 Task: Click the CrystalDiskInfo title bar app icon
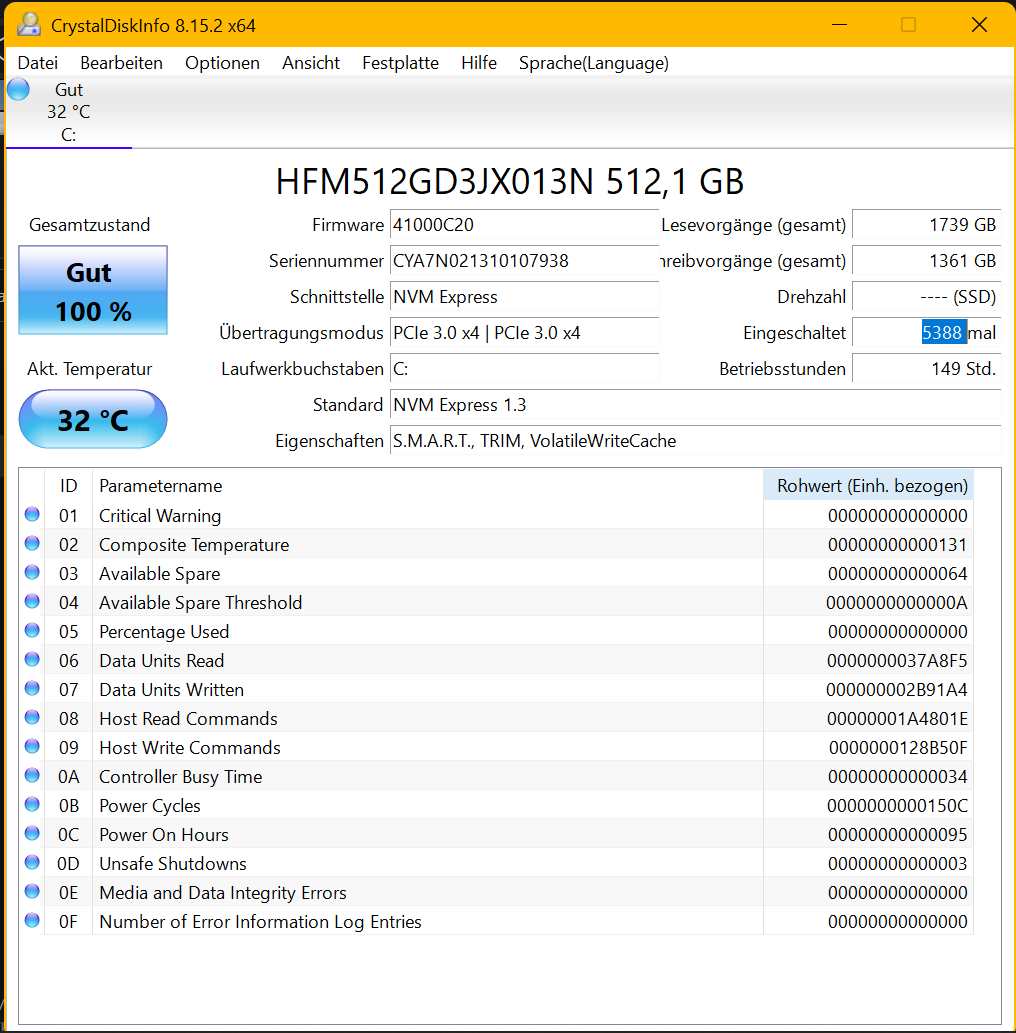28,24
